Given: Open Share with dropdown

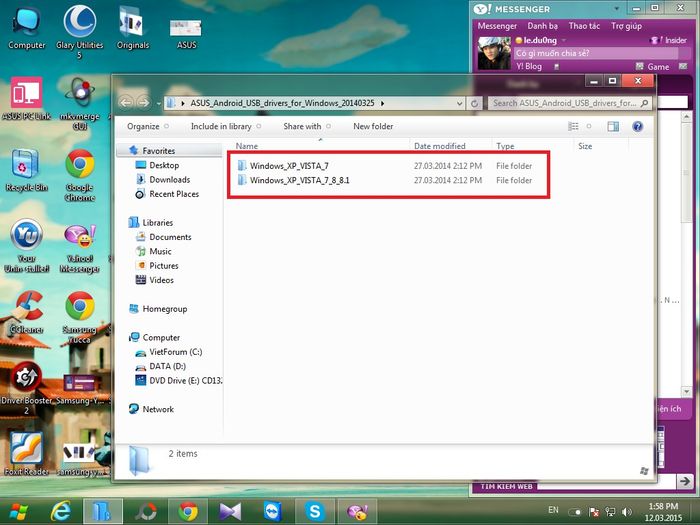Looking at the screenshot, I should (307, 126).
